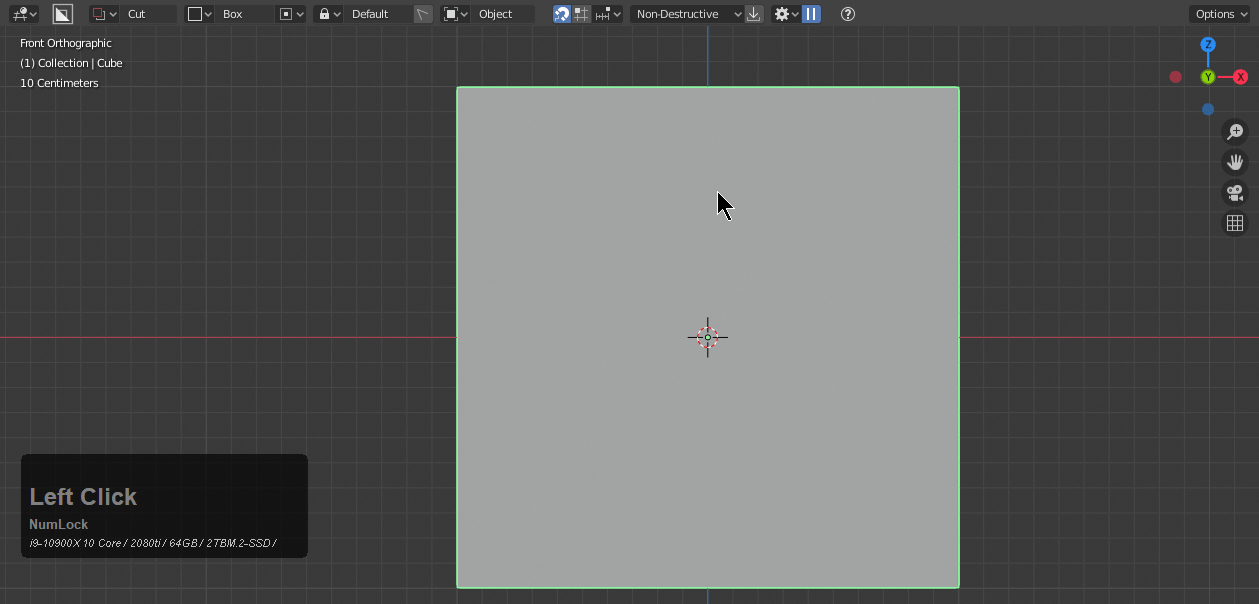Open help via the question mark icon
The width and height of the screenshot is (1259, 604).
point(848,14)
